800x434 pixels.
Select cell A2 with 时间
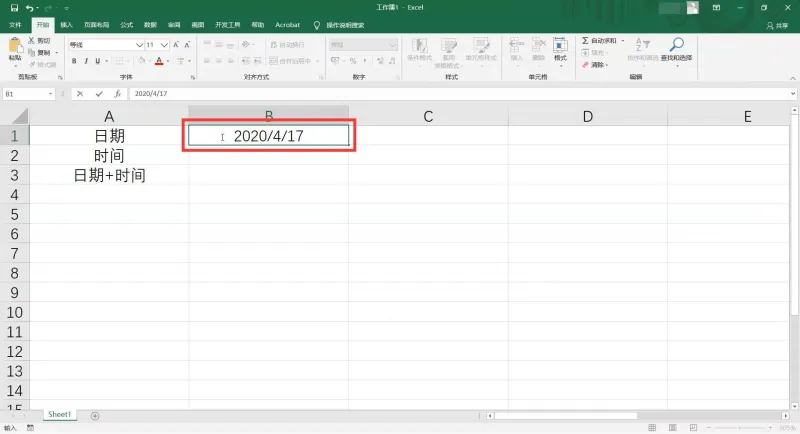[x=109, y=156]
